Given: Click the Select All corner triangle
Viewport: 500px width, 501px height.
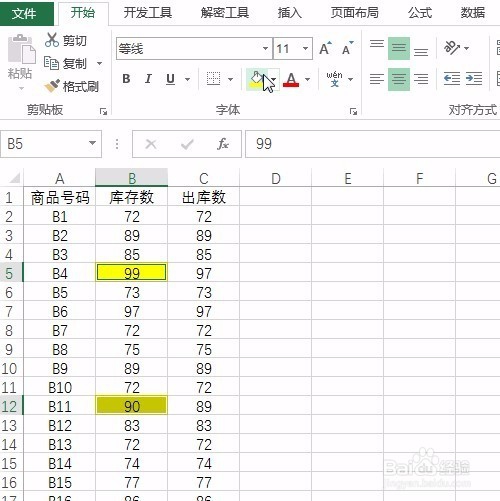Looking at the screenshot, I should 15,178.
